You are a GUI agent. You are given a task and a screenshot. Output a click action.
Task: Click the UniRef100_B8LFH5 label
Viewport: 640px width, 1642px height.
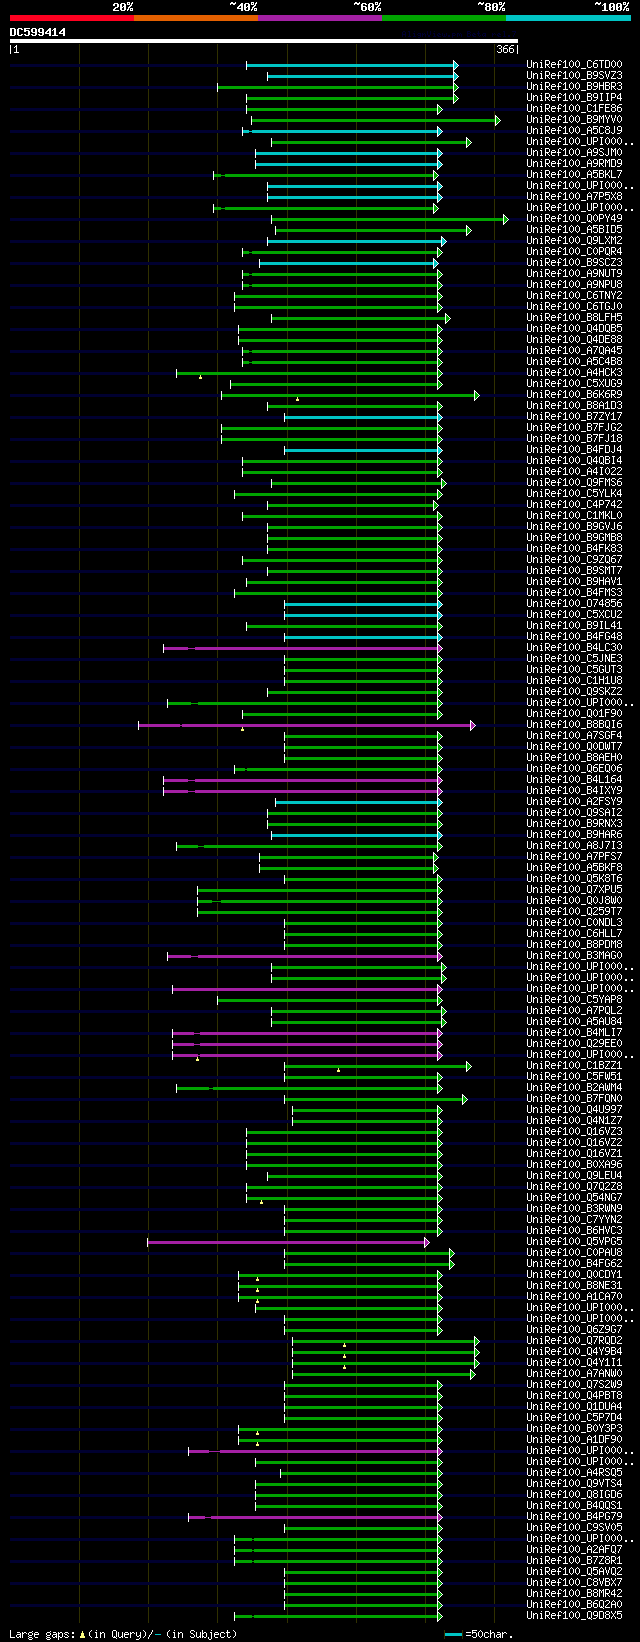574,318
